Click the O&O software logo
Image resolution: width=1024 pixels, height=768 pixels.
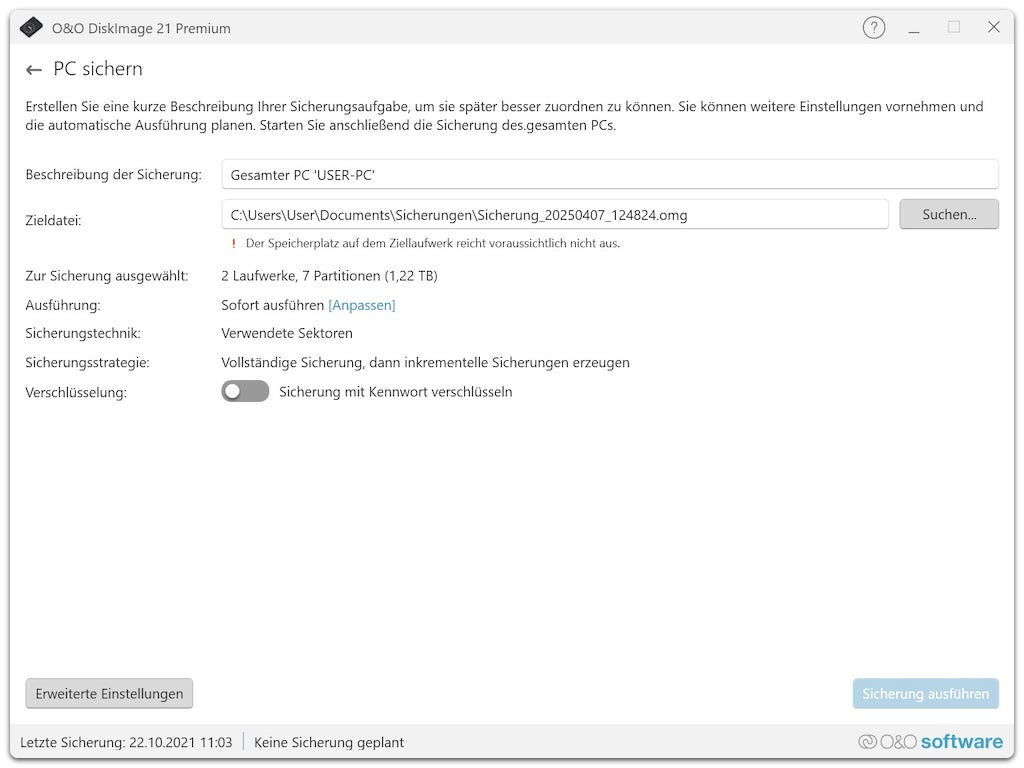pyautogui.click(x=930, y=742)
